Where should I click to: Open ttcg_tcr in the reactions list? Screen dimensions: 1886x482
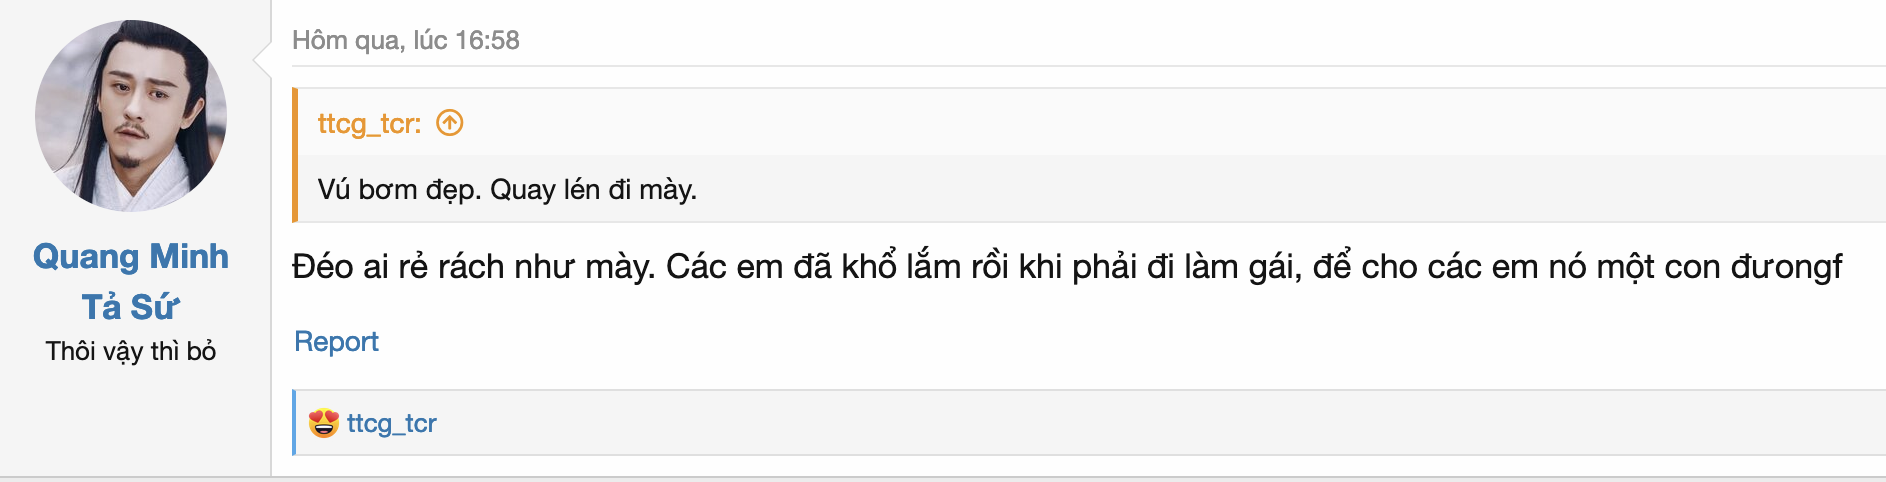392,424
